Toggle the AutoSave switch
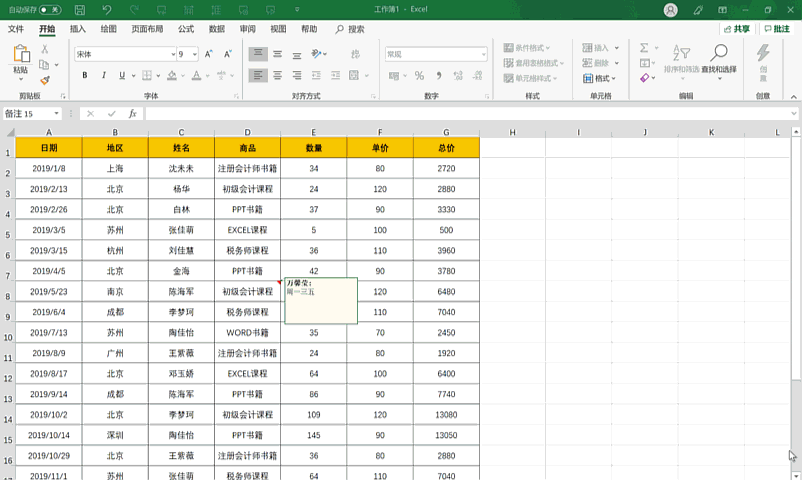This screenshot has width=802, height=480. 50,9
